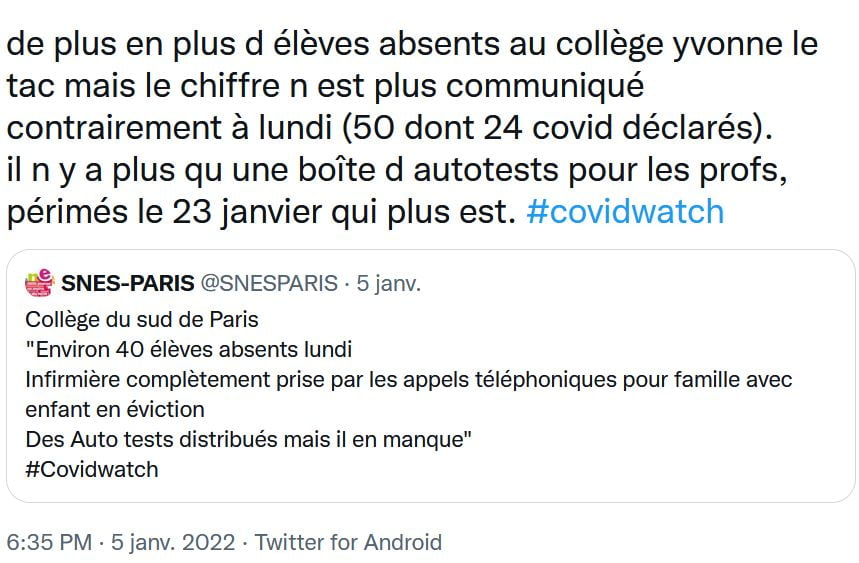Screen dimensions: 859x563
Task: Click the blue #covidwatch hashtag
Action: pyautogui.click(x=625, y=212)
